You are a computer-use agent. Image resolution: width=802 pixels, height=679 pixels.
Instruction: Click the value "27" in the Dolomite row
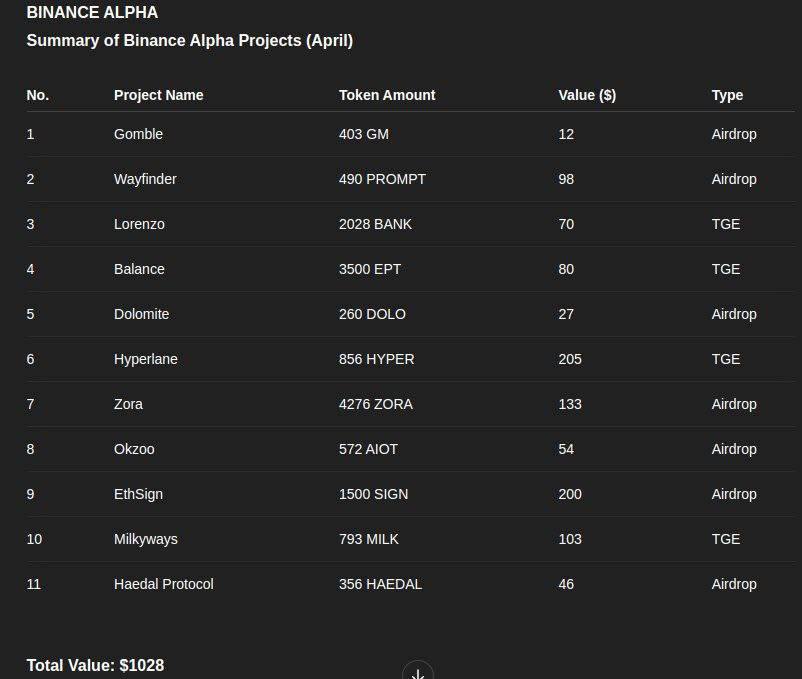[566, 314]
